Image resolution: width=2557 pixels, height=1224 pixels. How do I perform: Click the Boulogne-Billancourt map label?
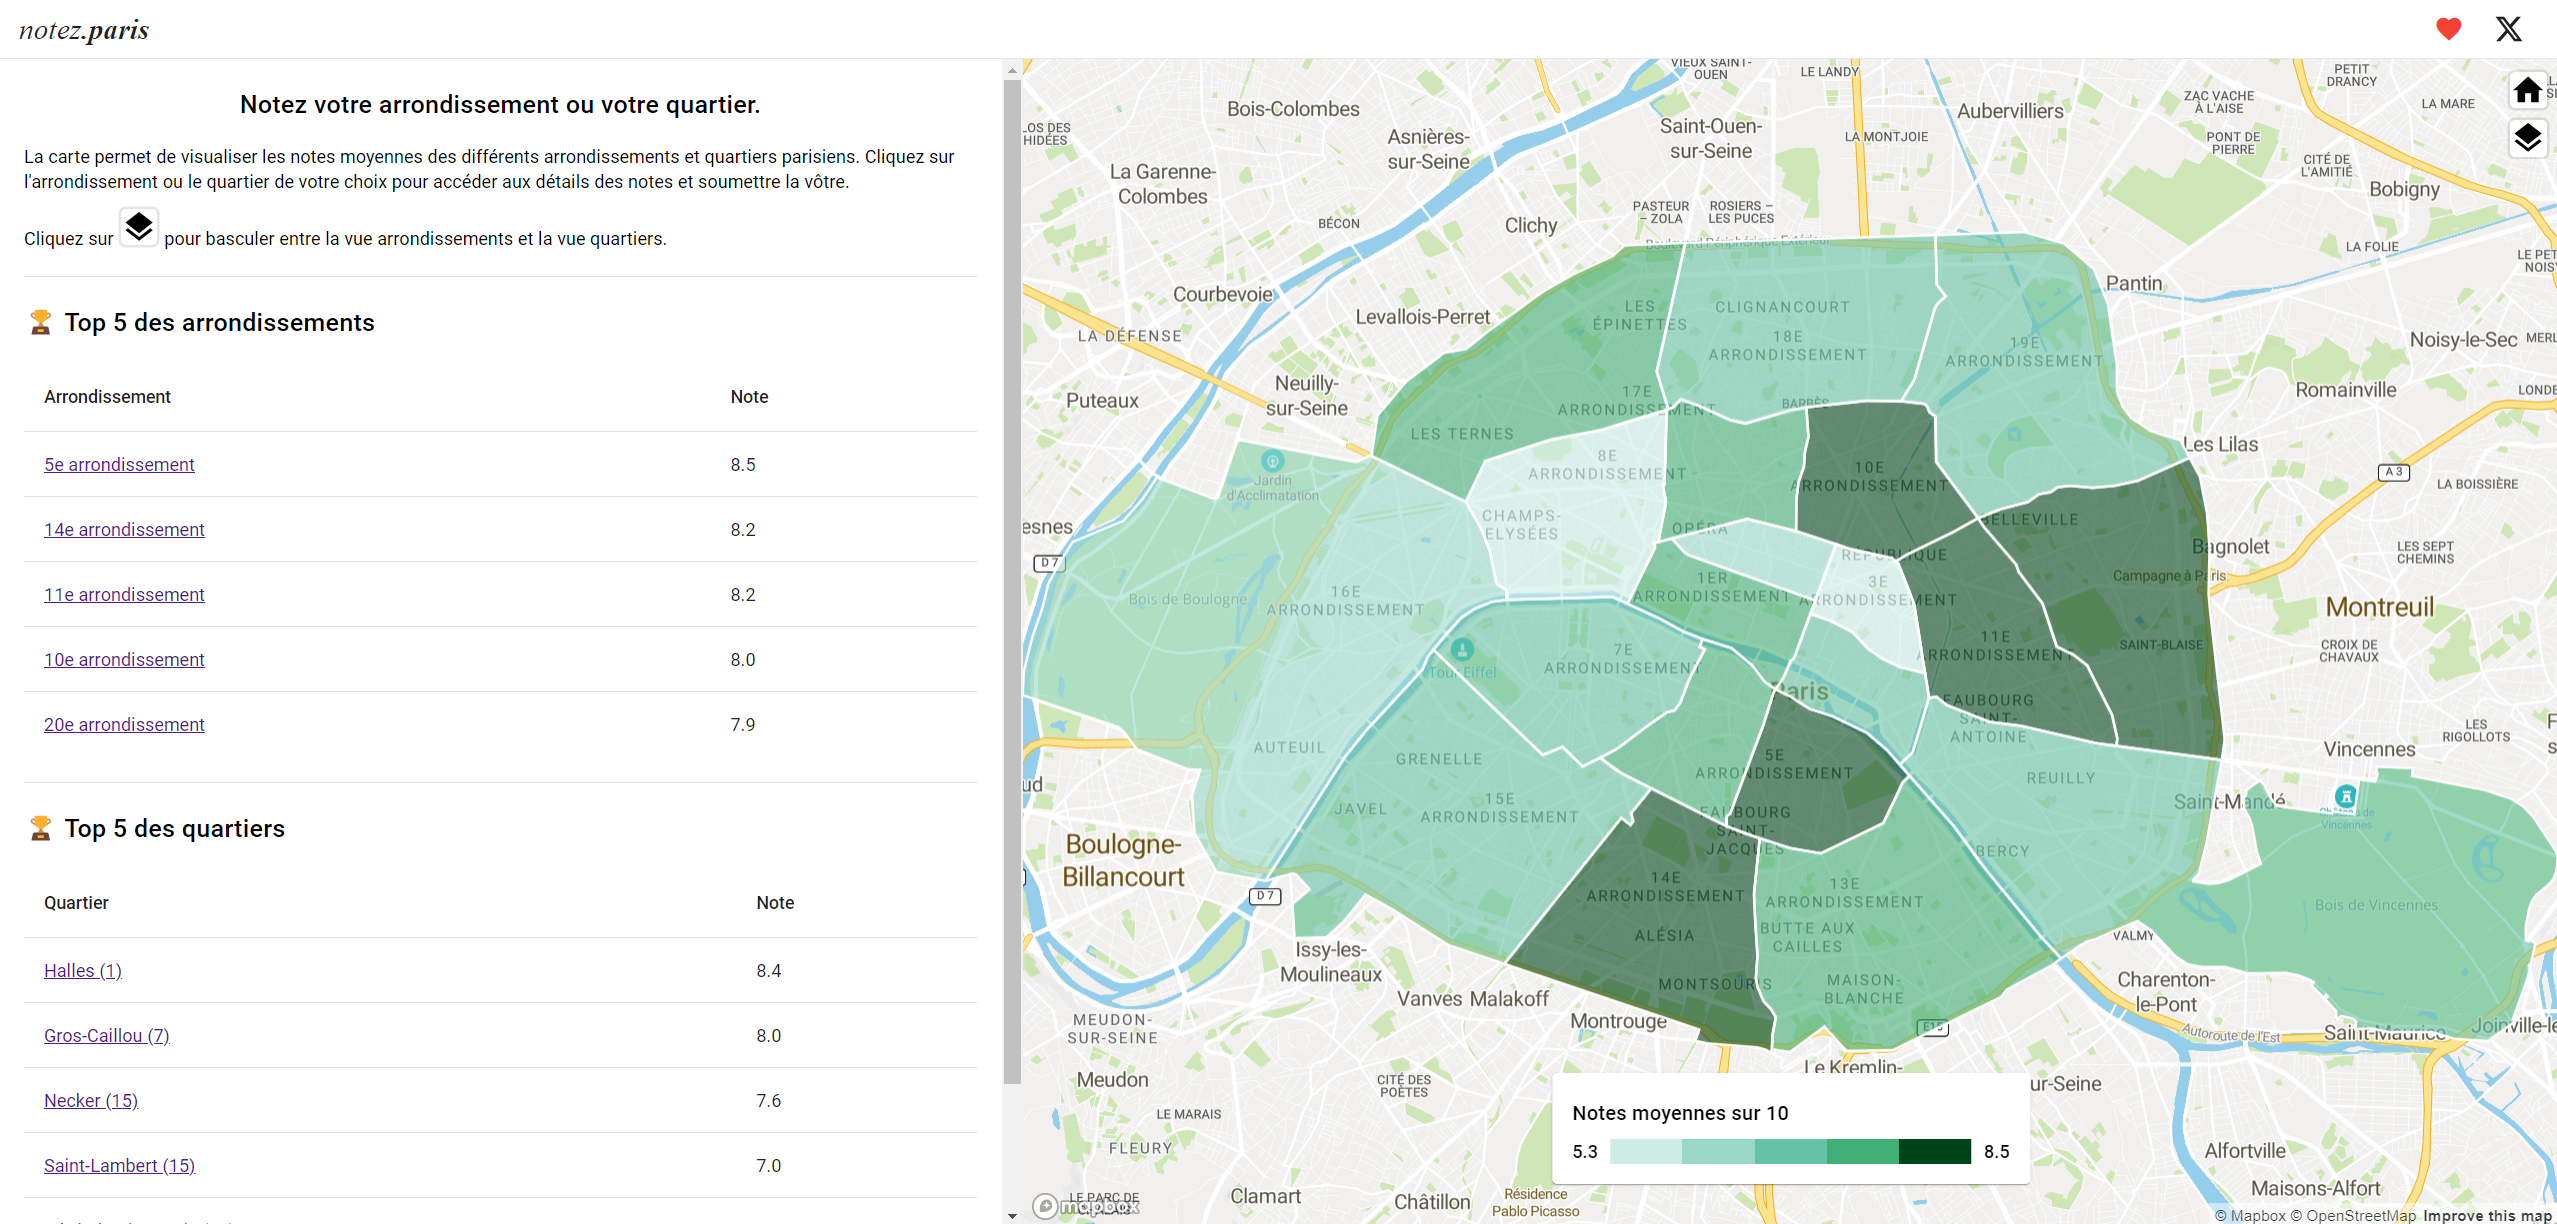[1122, 860]
